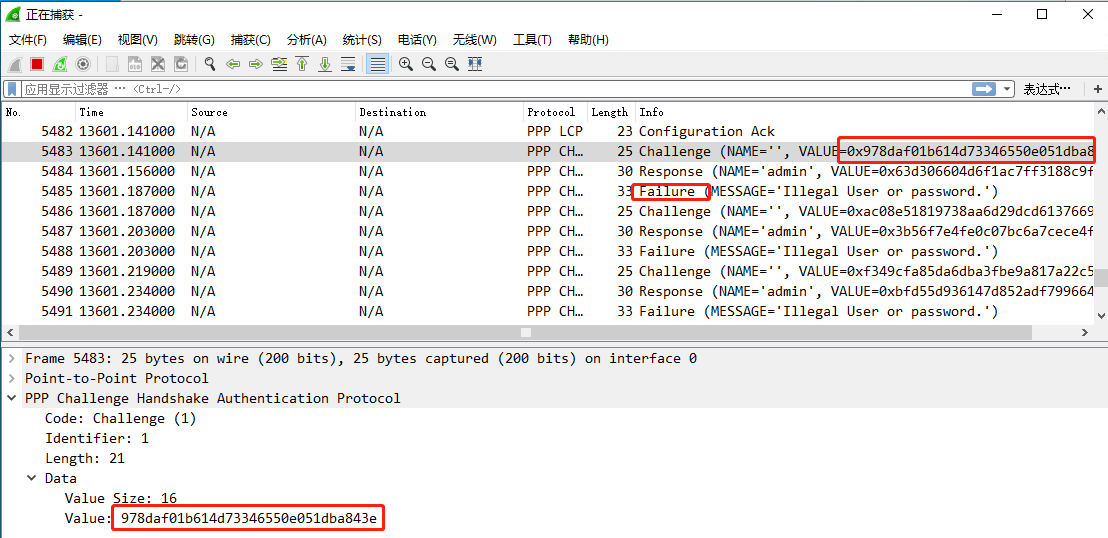Click the reload capture file icon

181,64
